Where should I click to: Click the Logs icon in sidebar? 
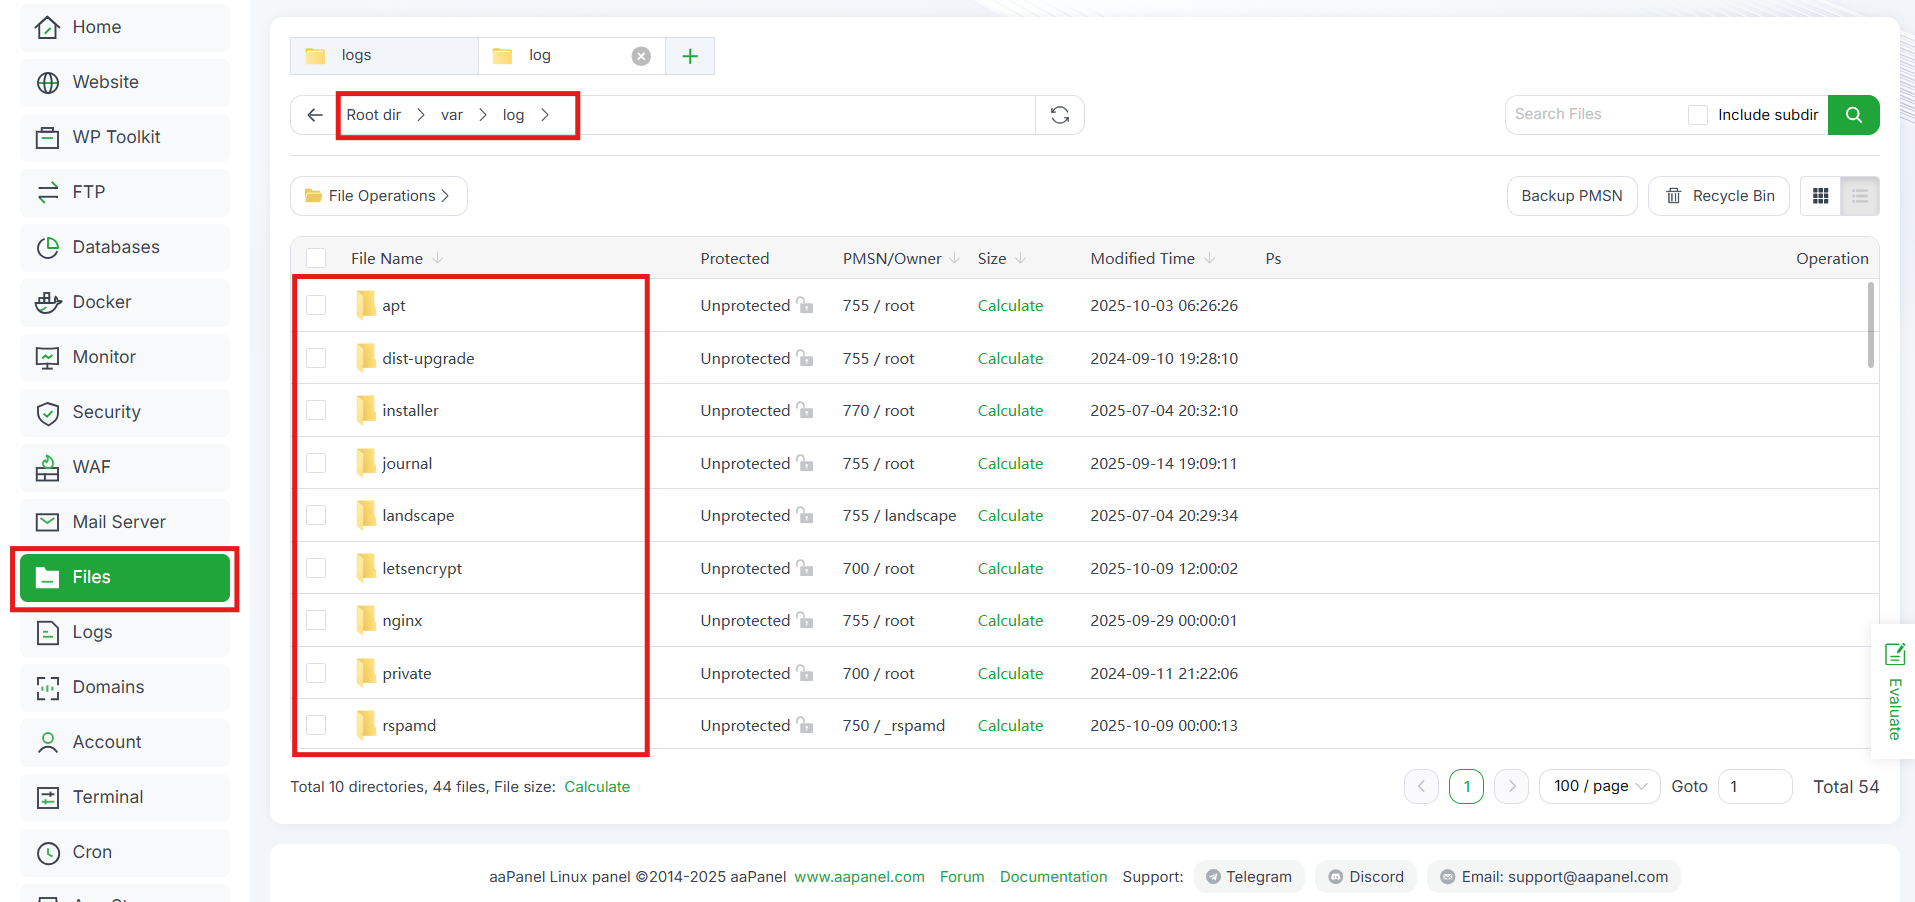point(47,632)
